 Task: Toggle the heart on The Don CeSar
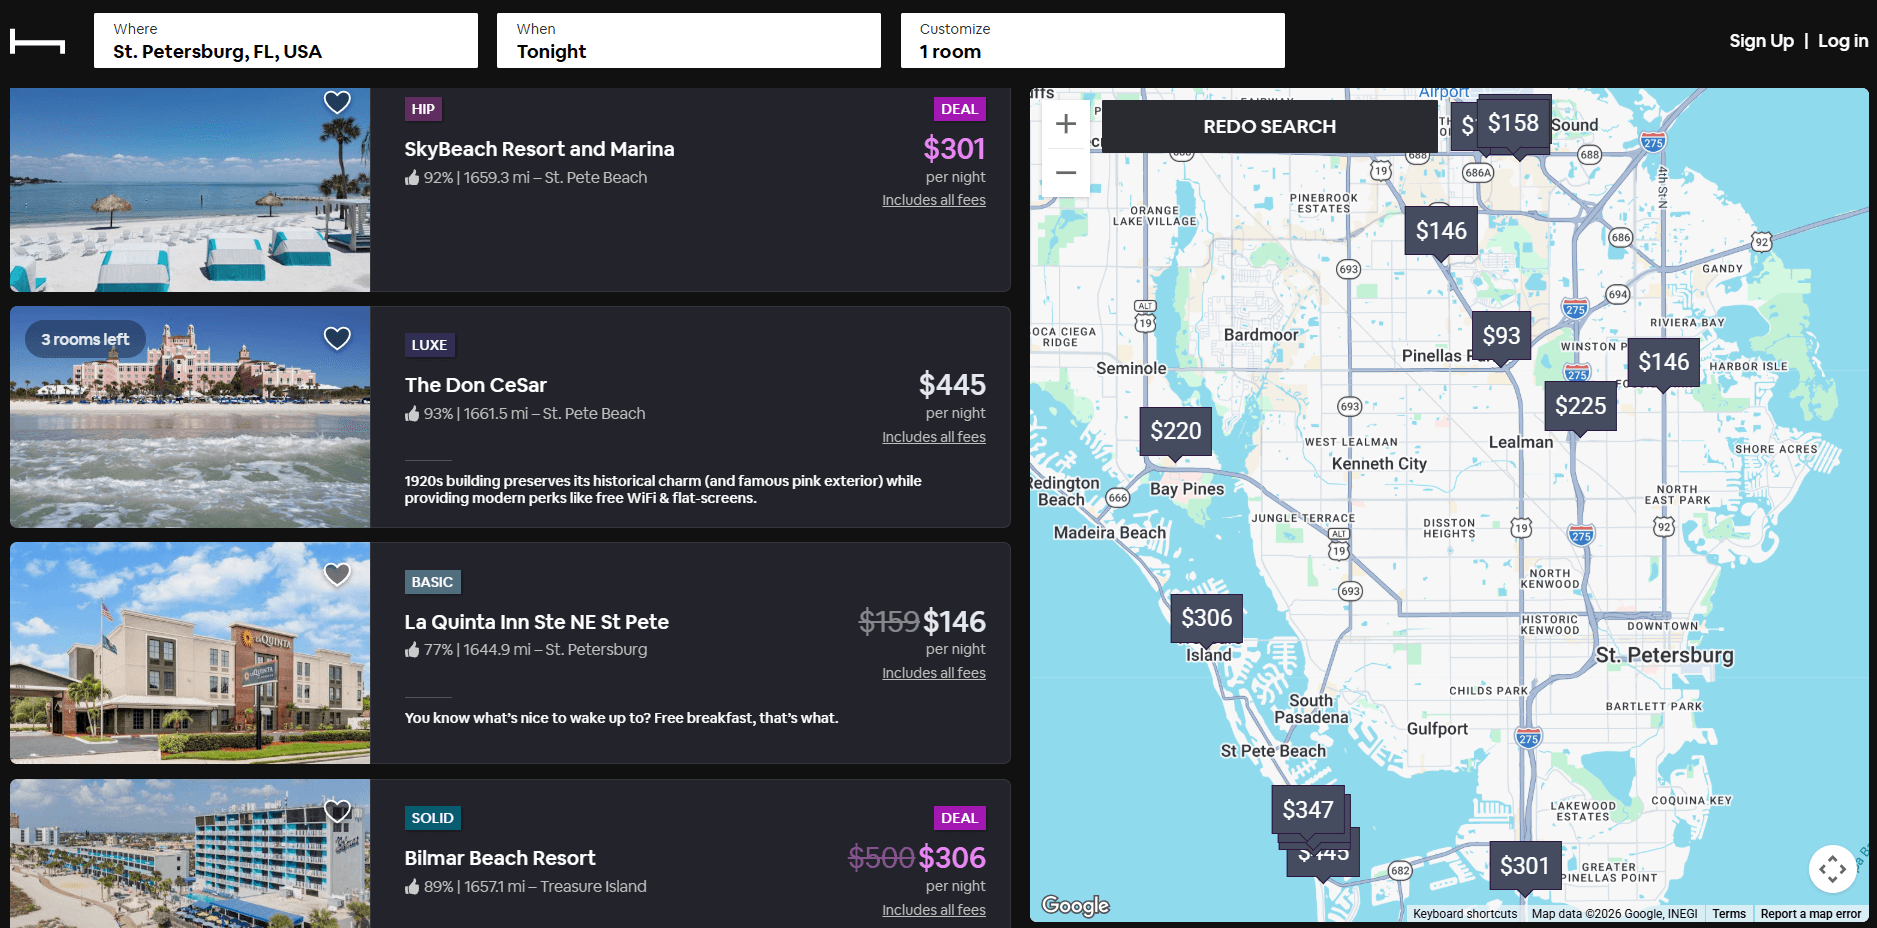point(337,338)
